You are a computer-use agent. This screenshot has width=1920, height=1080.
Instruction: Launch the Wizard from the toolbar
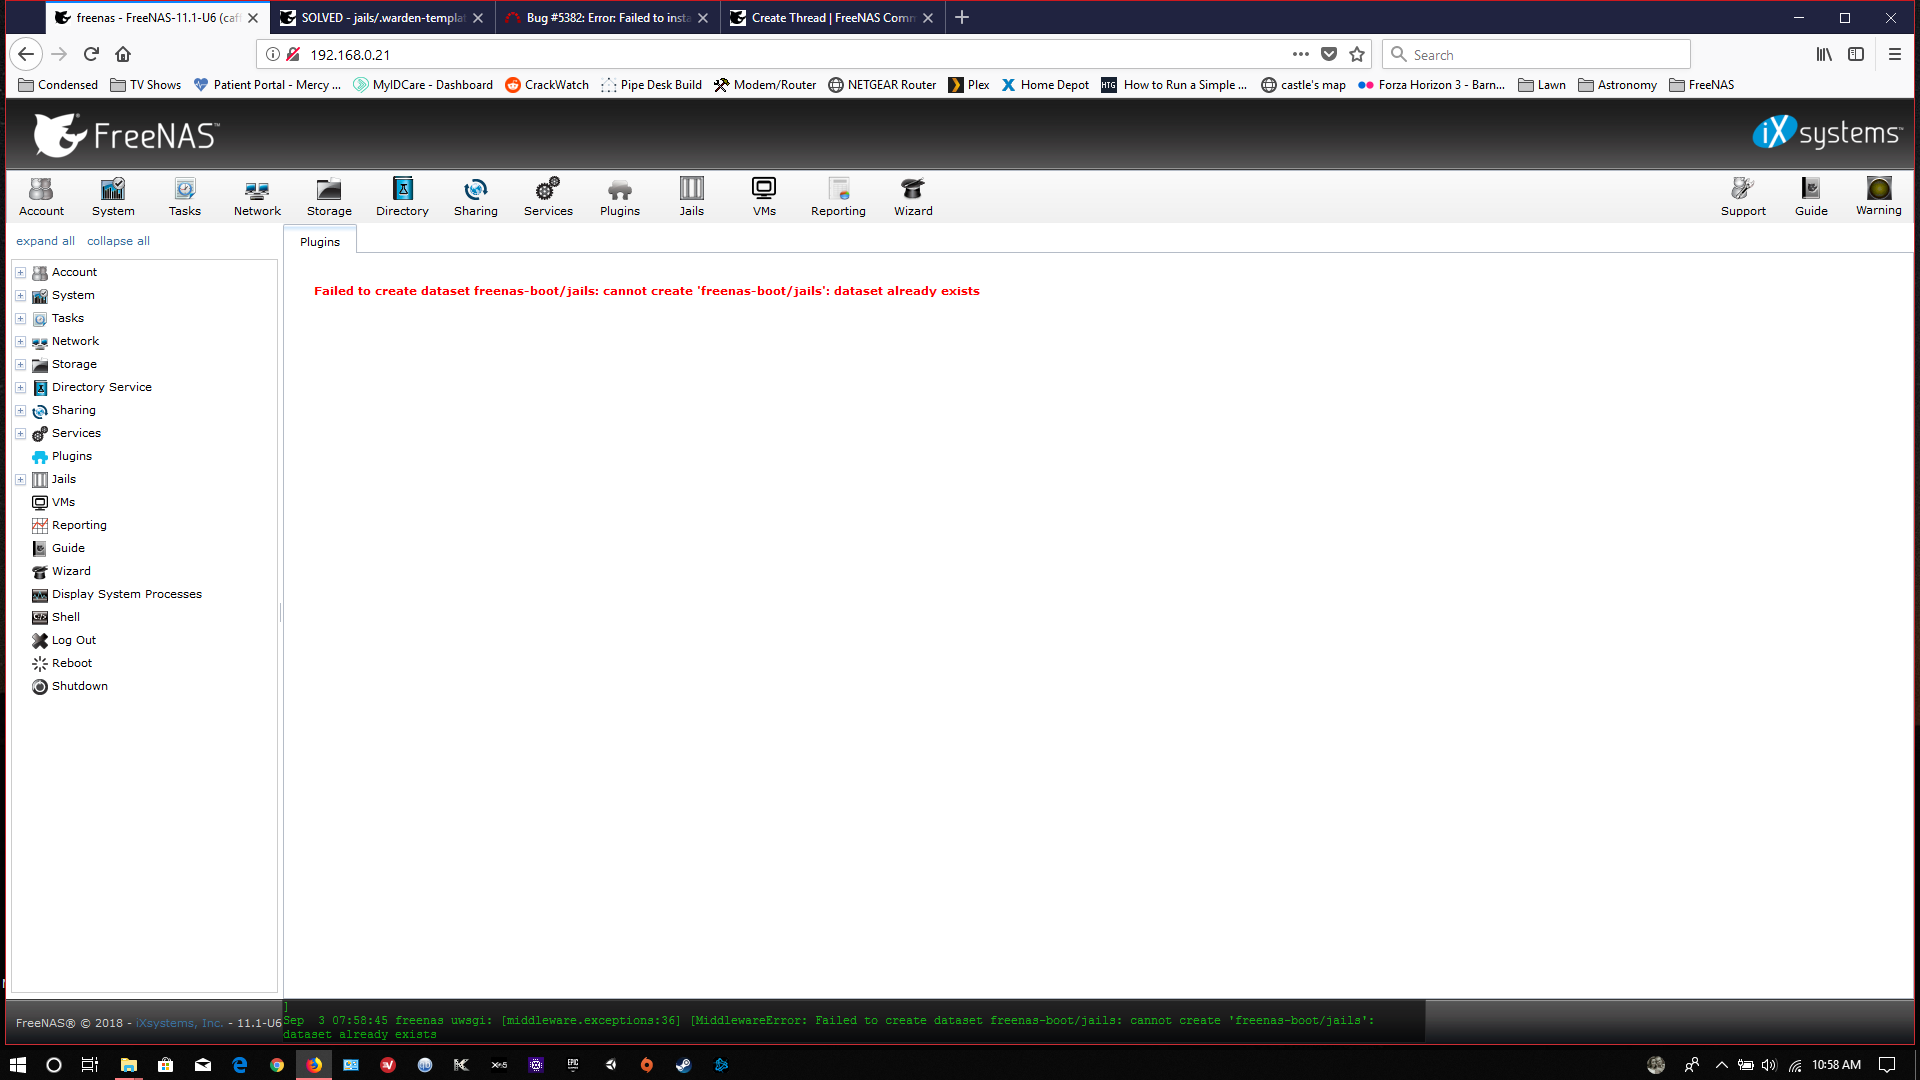coord(913,197)
